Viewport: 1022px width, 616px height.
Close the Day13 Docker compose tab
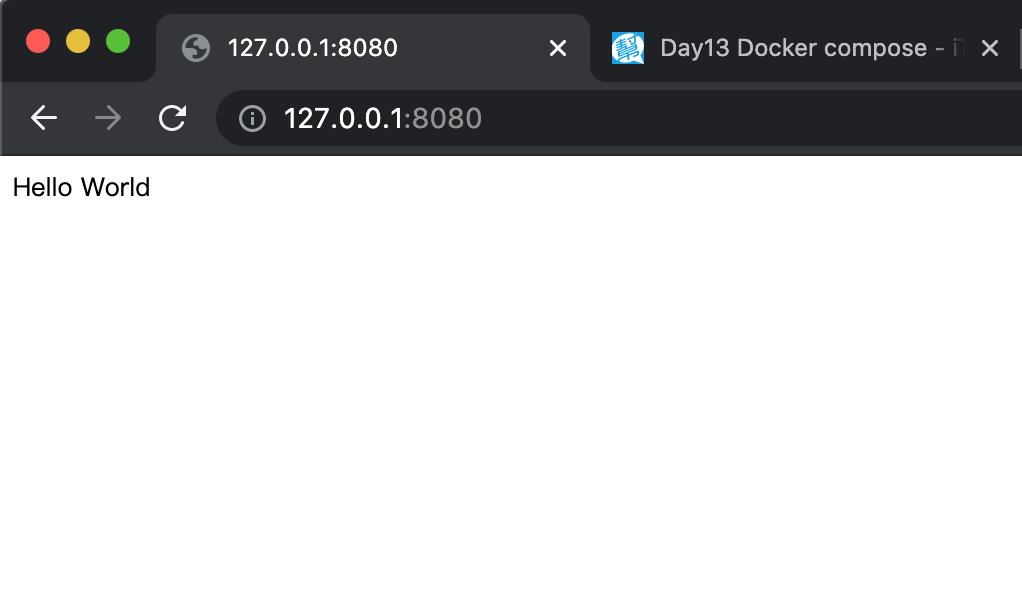[989, 48]
